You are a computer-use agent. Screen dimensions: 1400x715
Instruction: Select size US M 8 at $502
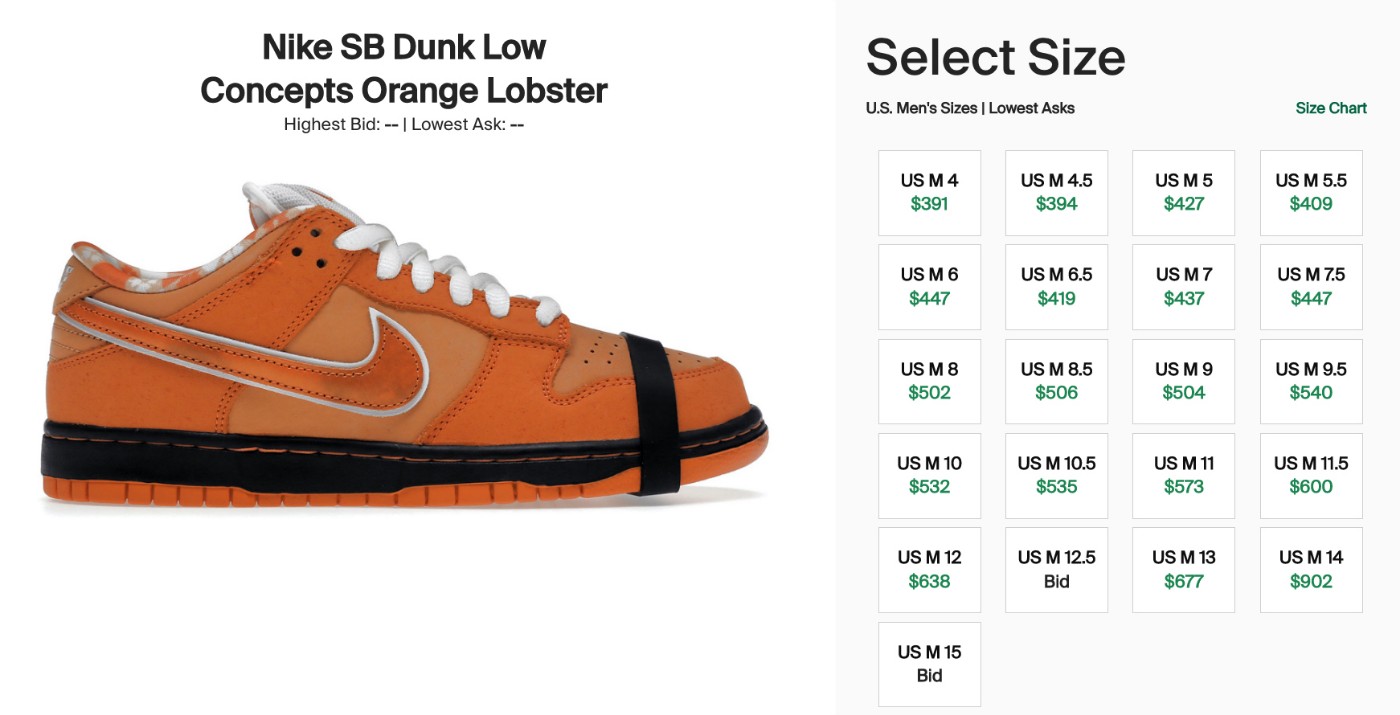929,381
